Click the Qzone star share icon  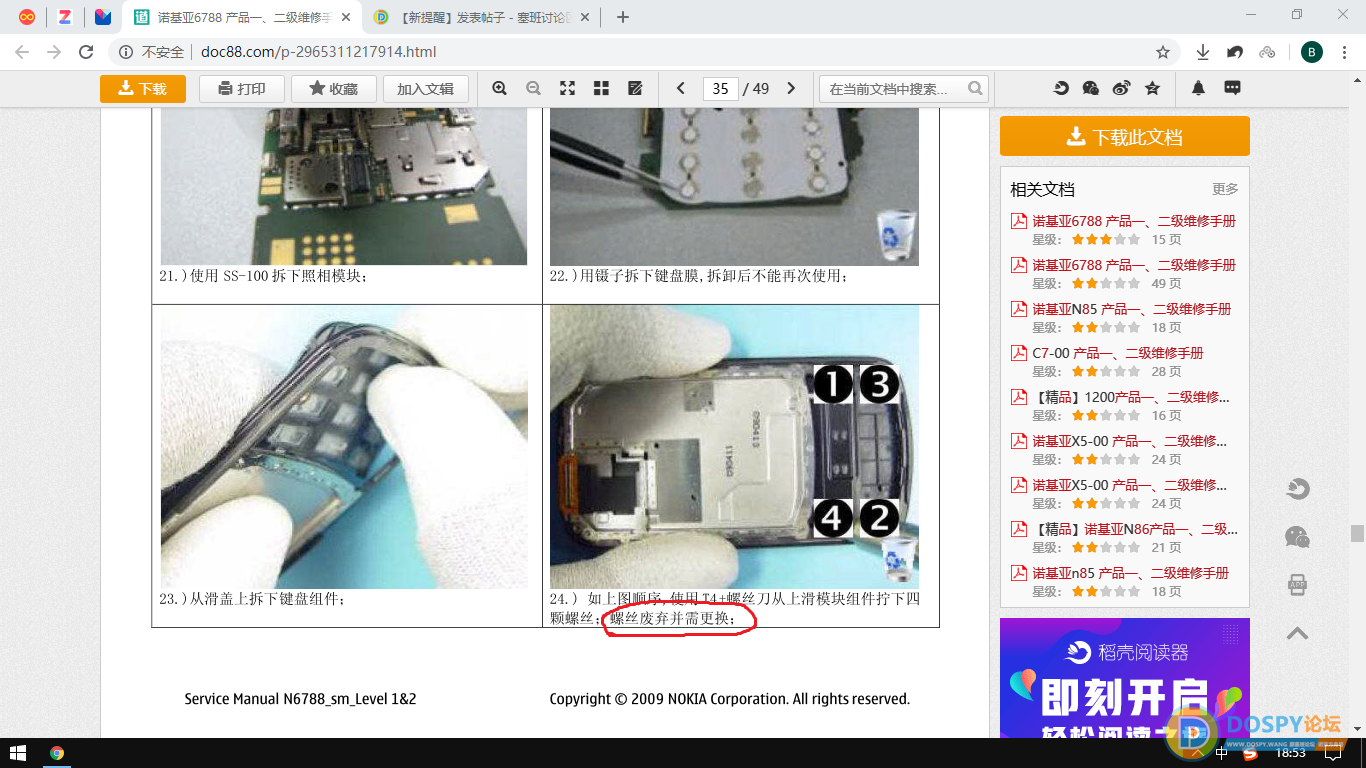click(x=1152, y=88)
